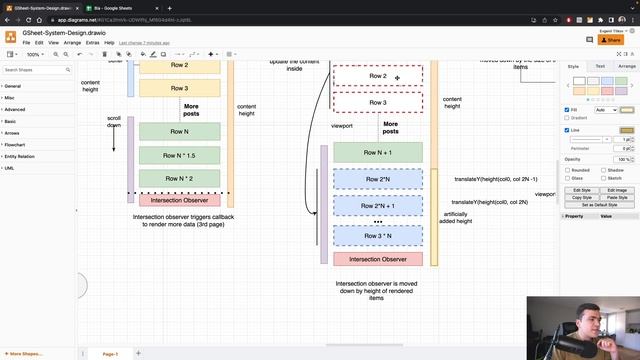The image size is (640, 360).
Task: Open the waypoints style dropdown
Action: click(x=194, y=54)
